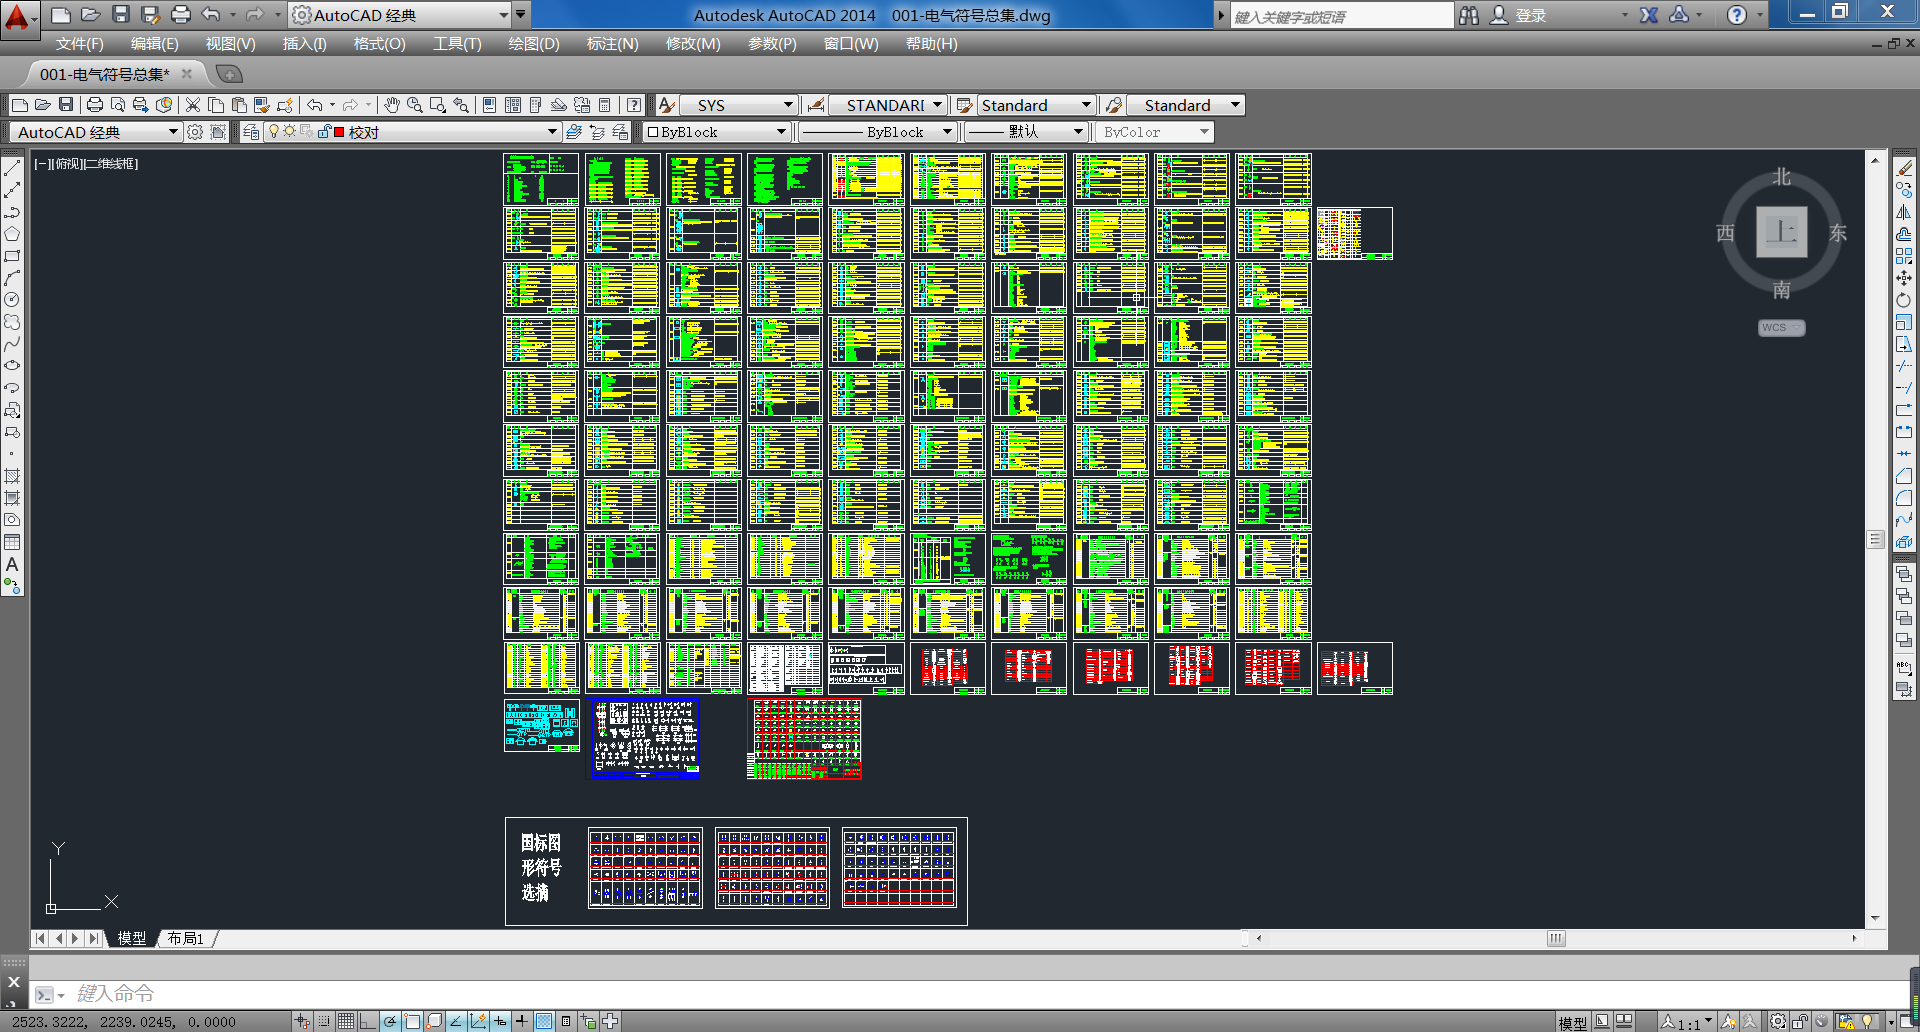The width and height of the screenshot is (1920, 1032).
Task: Toggle Polar tracking in status bar
Action: pos(390,1021)
